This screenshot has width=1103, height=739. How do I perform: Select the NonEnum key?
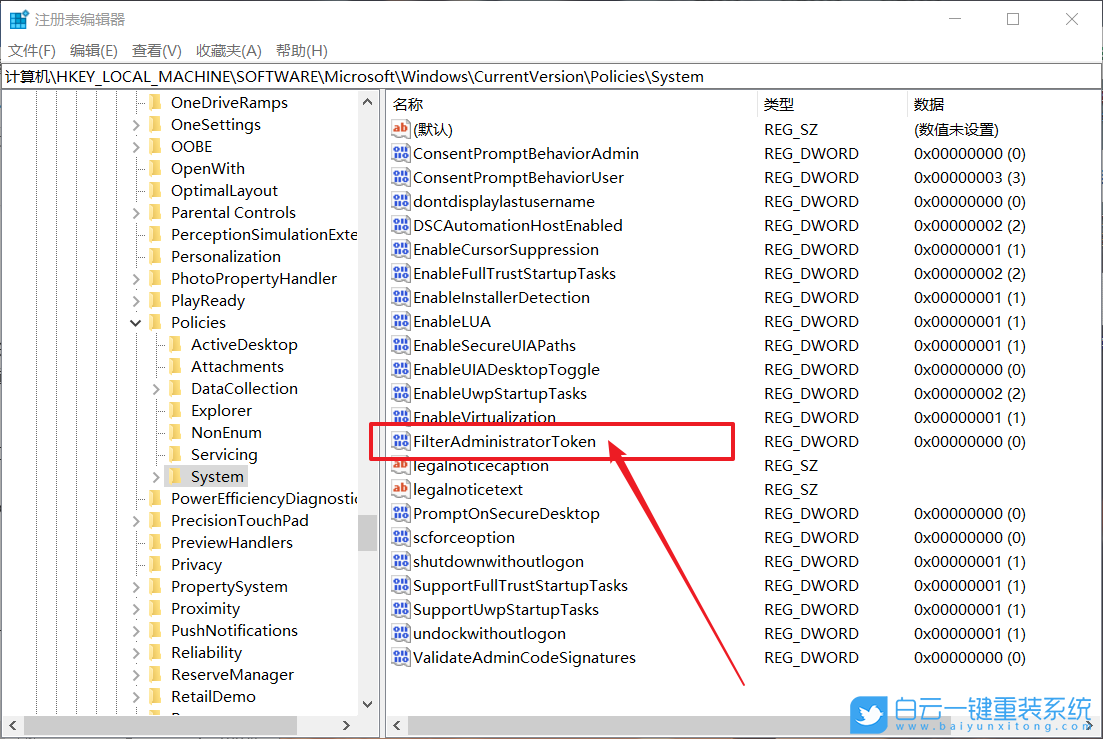[x=226, y=432]
